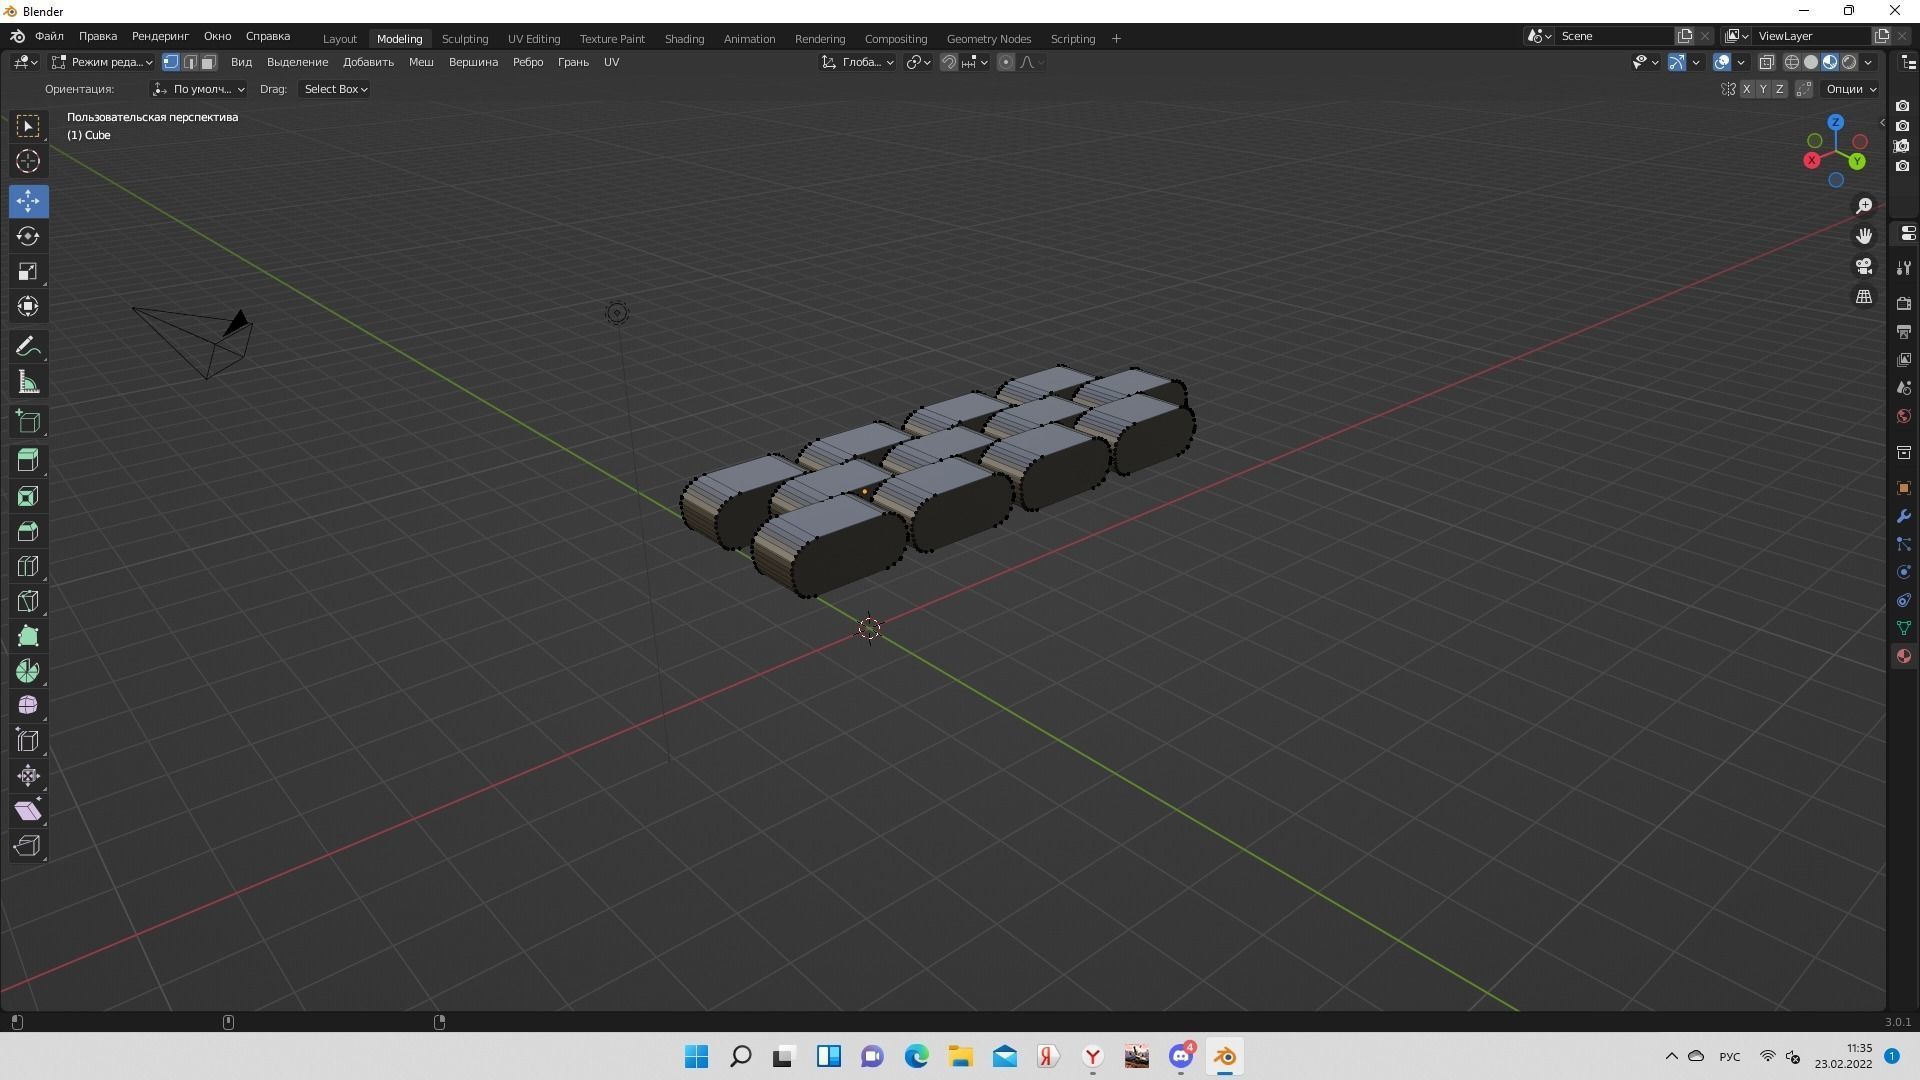Click the zoom magnifier in the viewport
Image resolution: width=1920 pixels, height=1080 pixels.
tap(1864, 205)
